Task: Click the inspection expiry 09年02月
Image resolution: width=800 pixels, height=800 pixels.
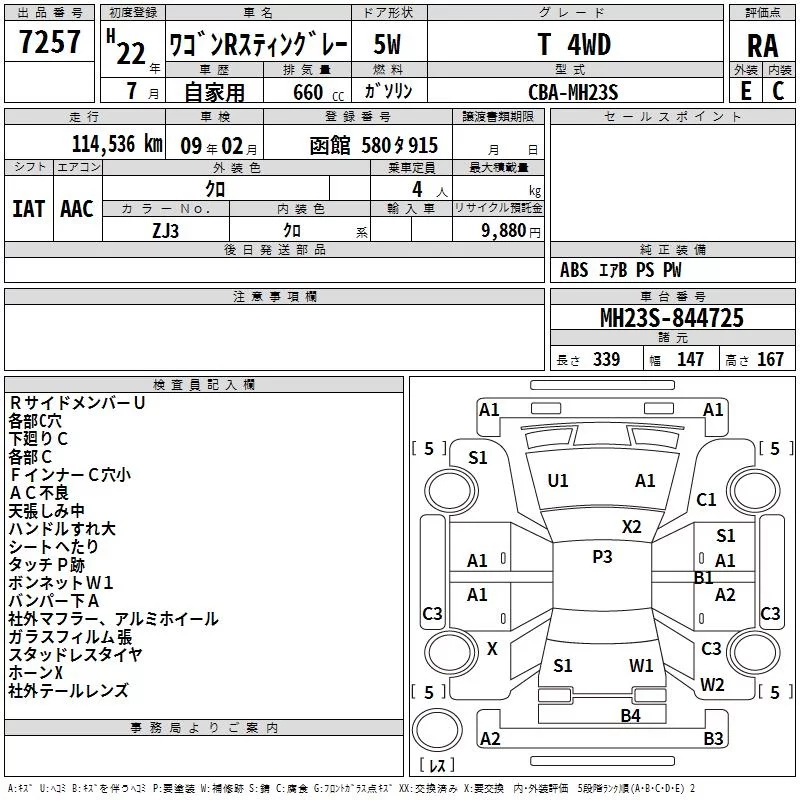Action: [219, 146]
